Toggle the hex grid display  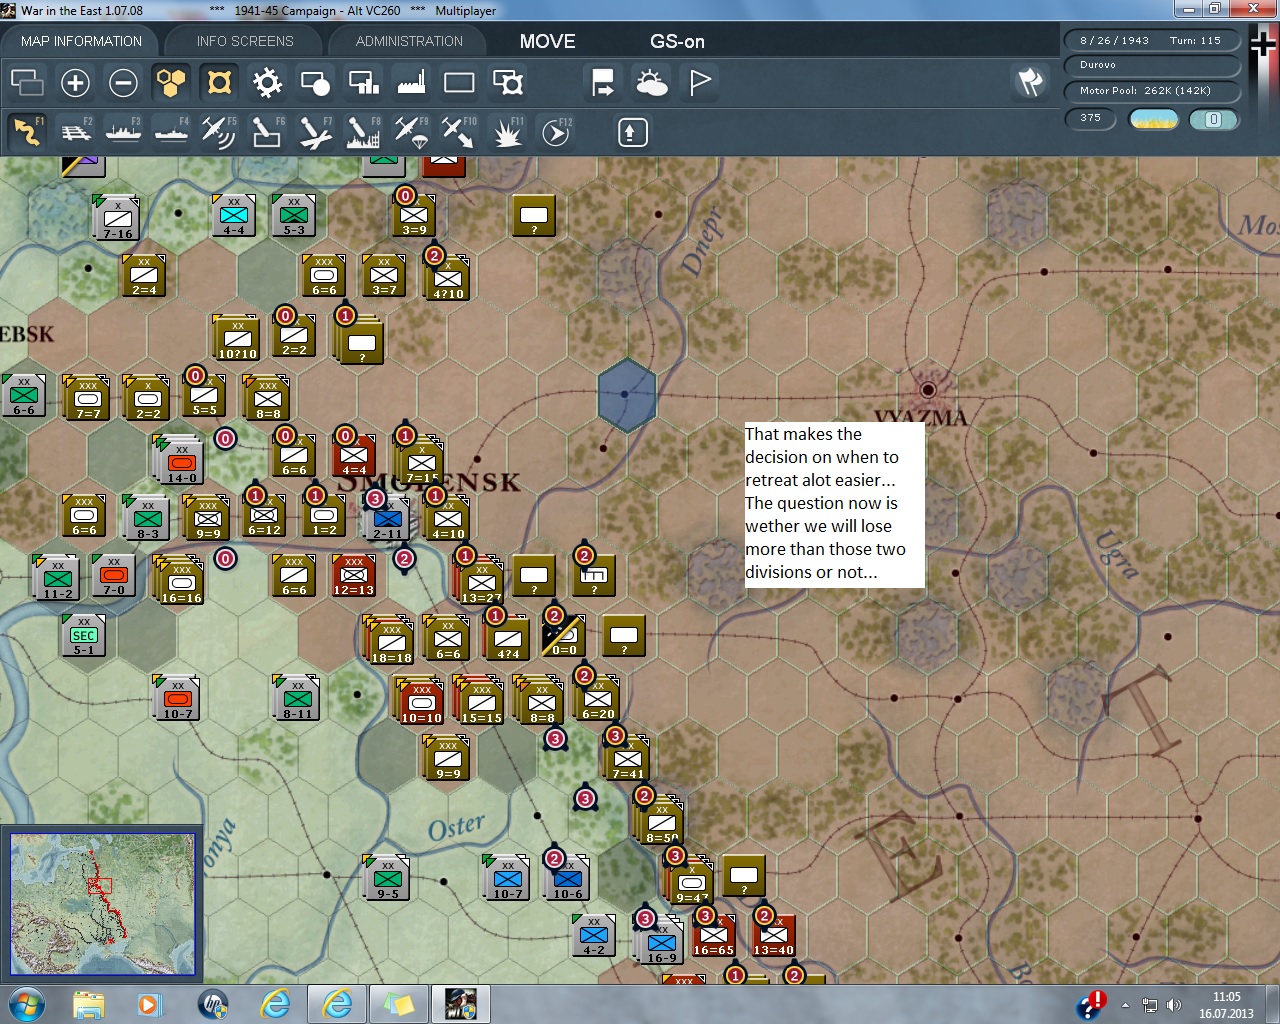[171, 82]
